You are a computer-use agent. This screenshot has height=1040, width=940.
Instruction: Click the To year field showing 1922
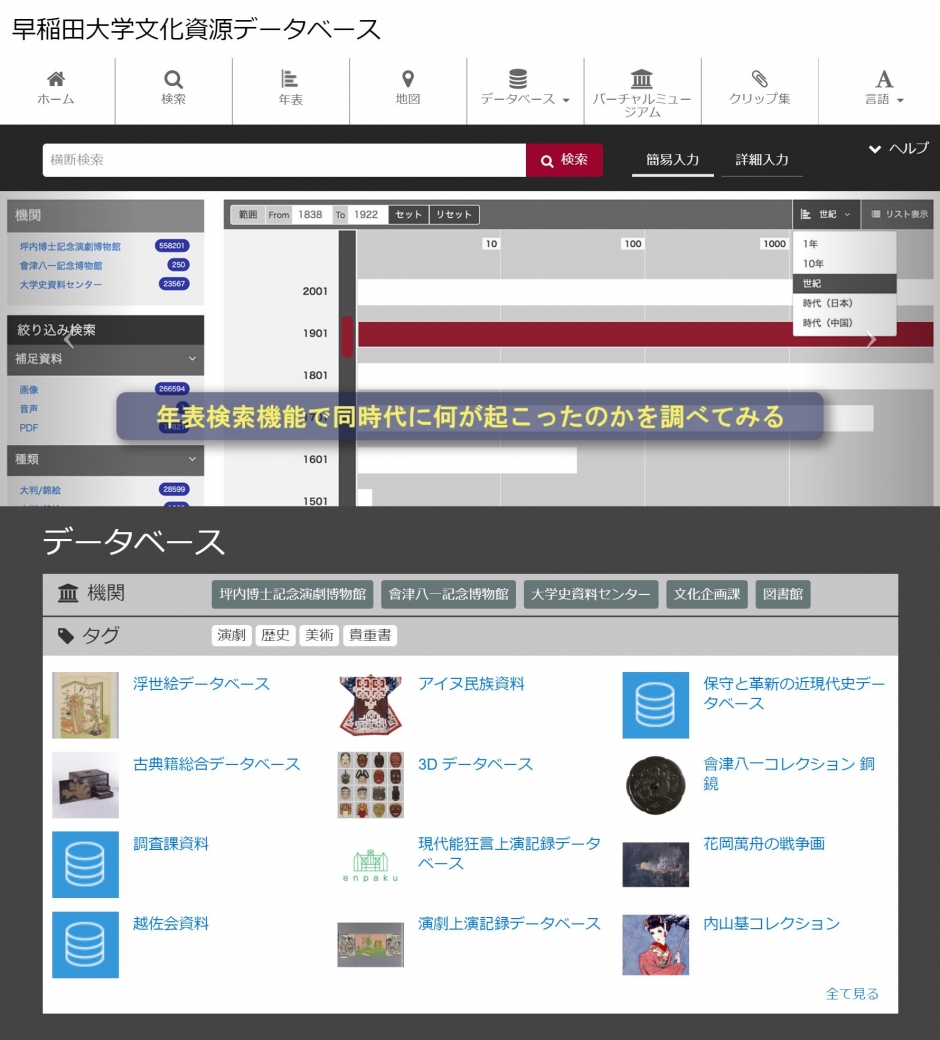pyautogui.click(x=368, y=214)
